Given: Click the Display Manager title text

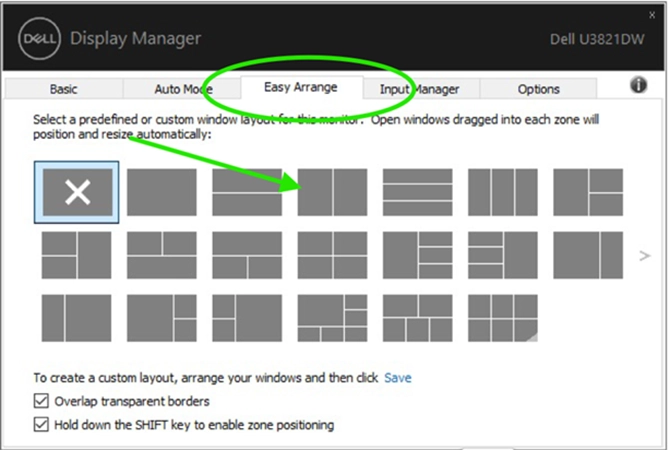Looking at the screenshot, I should point(135,38).
